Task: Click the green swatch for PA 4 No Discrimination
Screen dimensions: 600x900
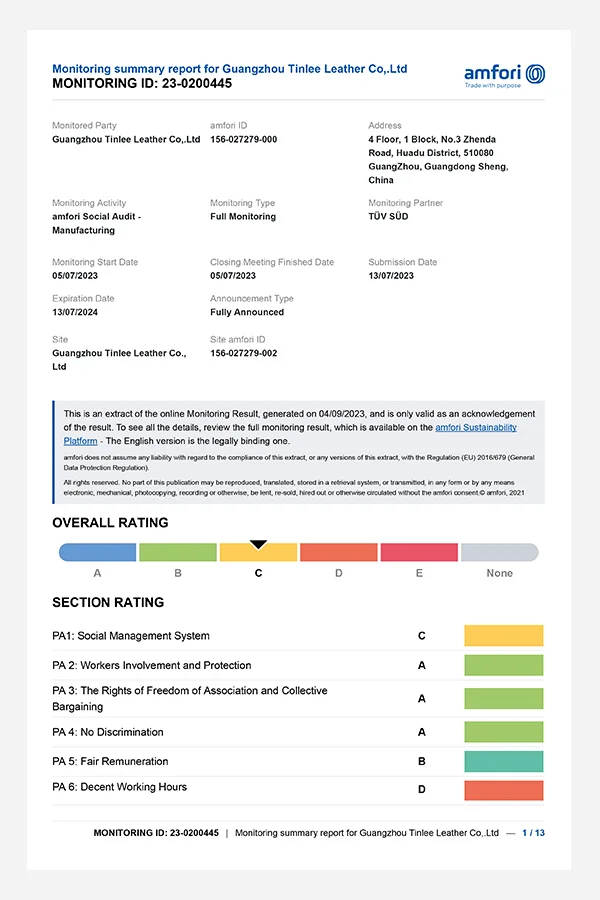Action: (x=503, y=732)
